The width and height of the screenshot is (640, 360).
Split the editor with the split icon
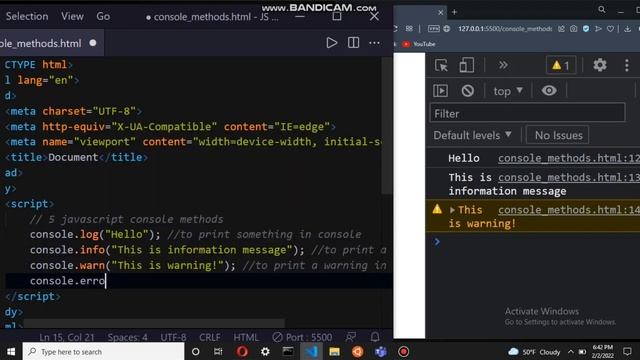coord(353,43)
